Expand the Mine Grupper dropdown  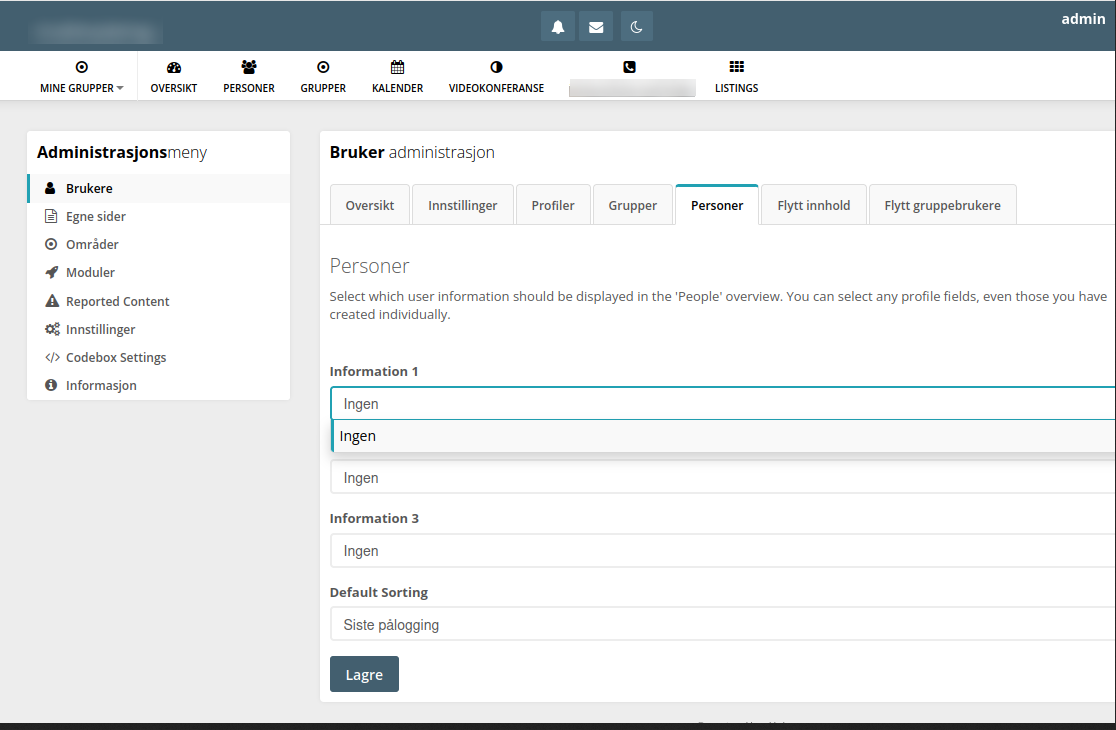(x=82, y=76)
